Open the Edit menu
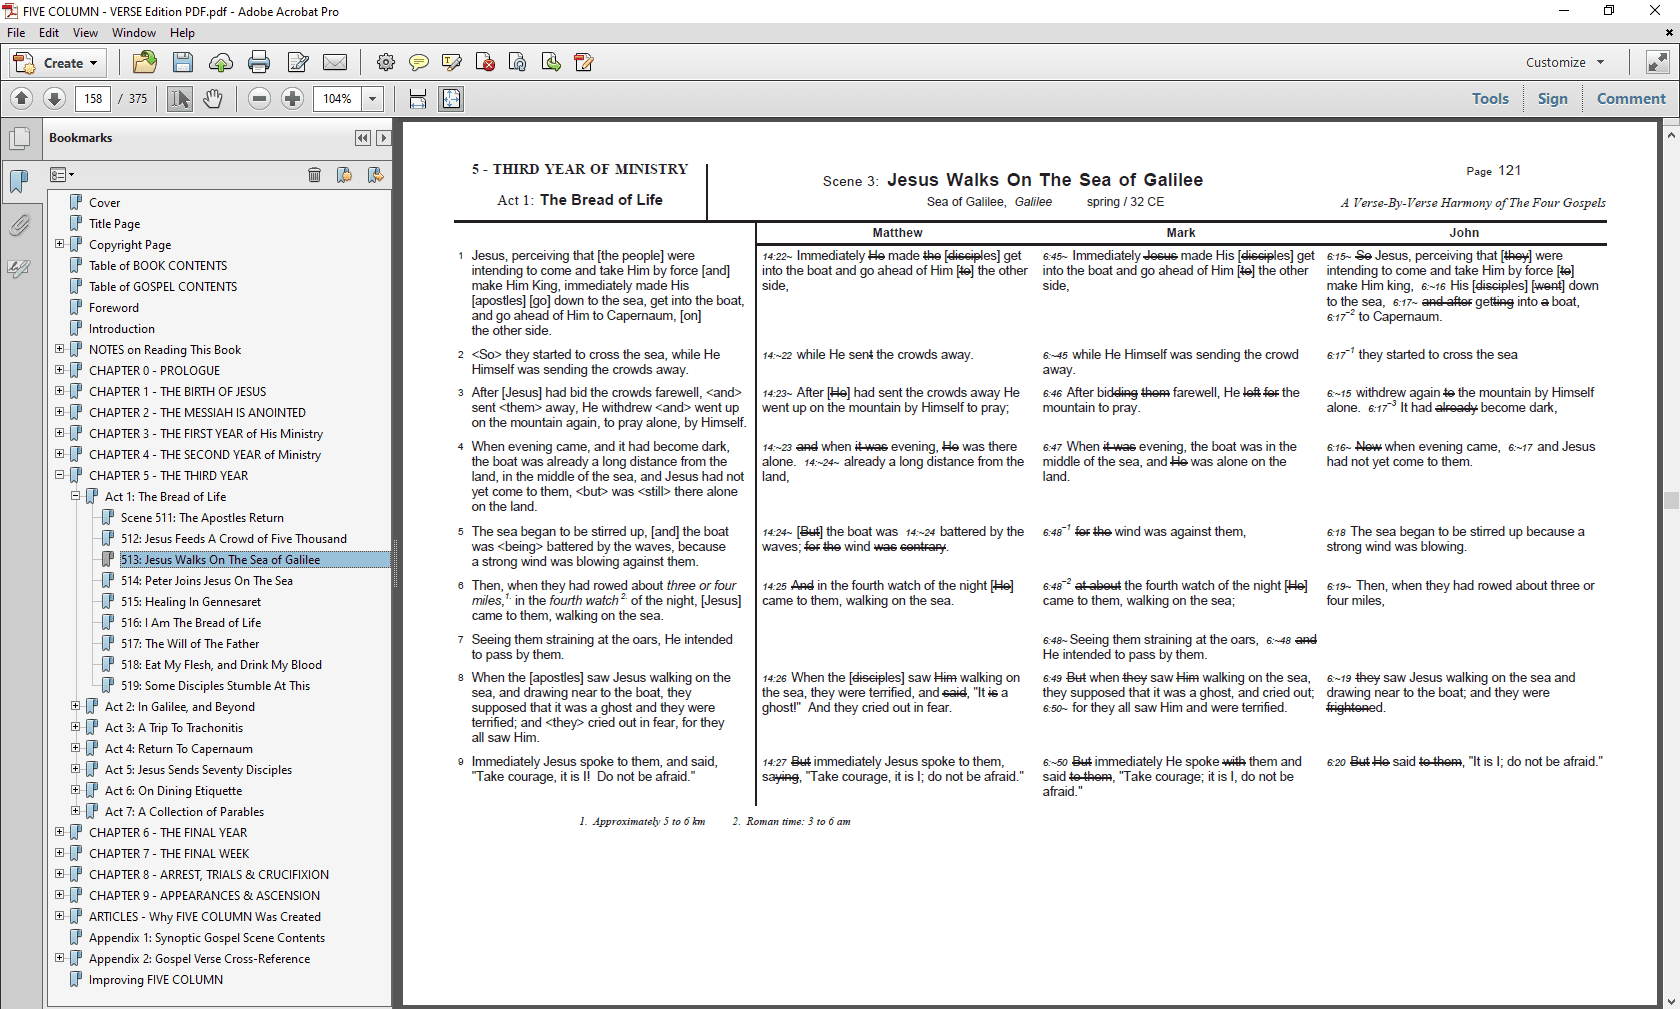The width and height of the screenshot is (1680, 1009). (x=49, y=33)
